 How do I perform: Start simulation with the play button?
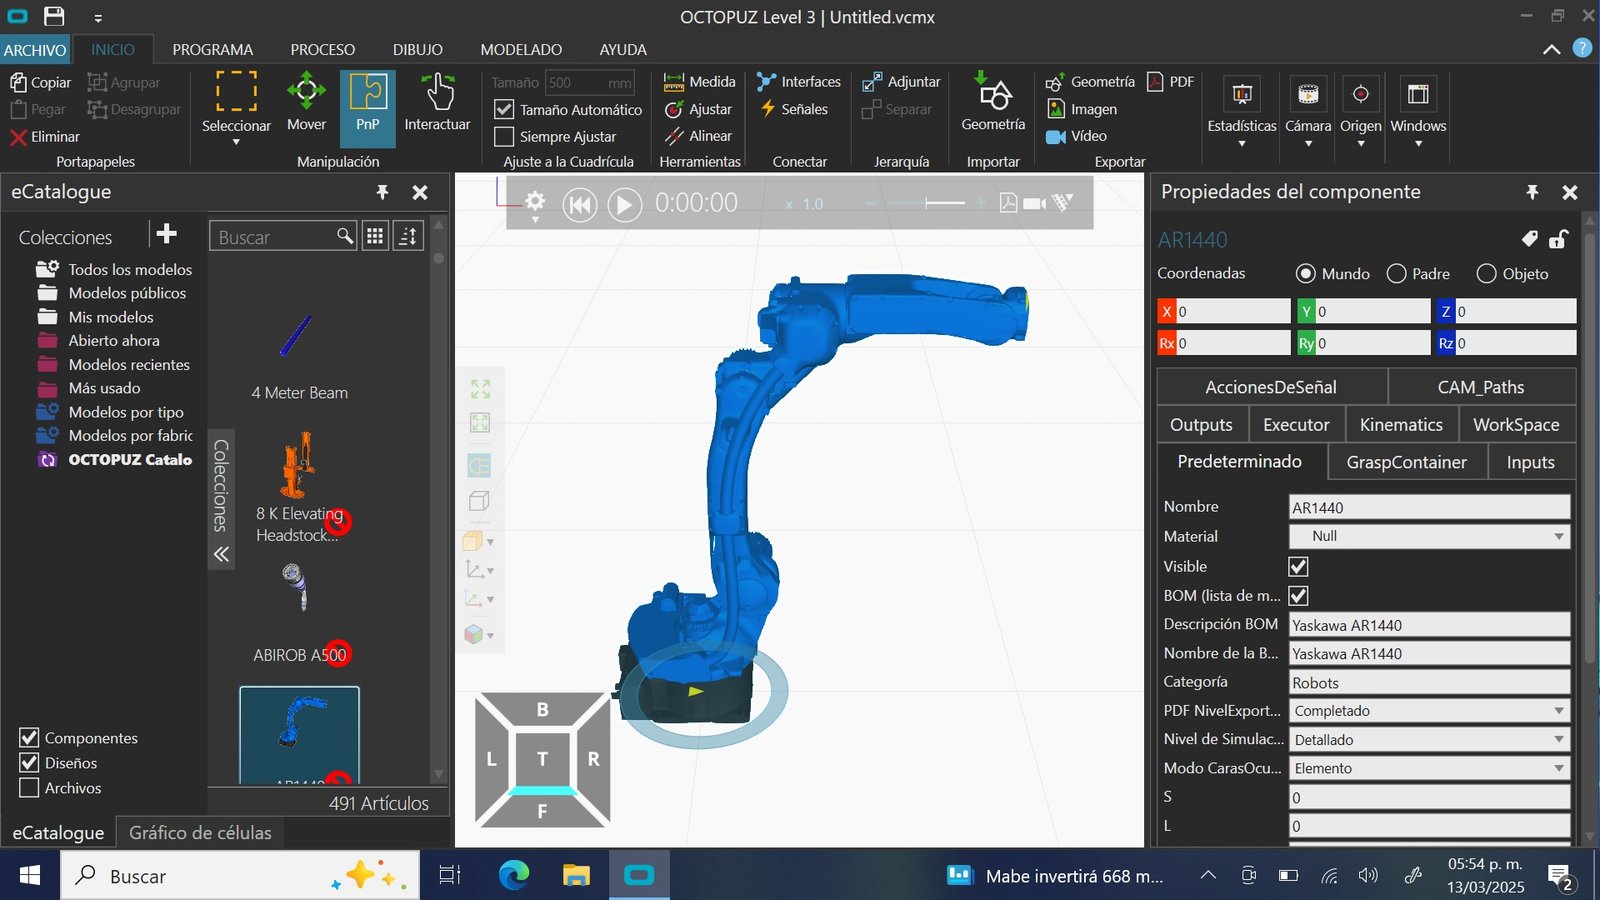click(625, 204)
